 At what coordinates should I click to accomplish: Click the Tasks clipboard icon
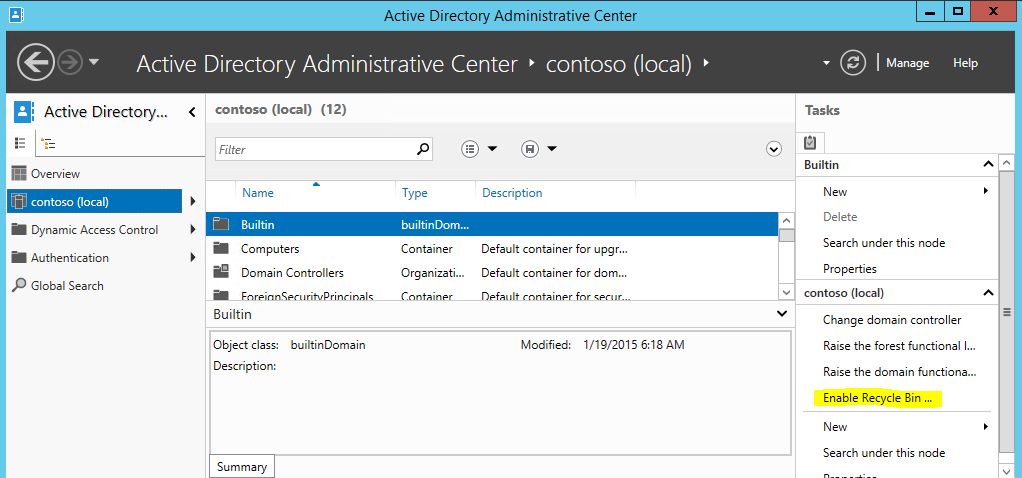pyautogui.click(x=810, y=142)
